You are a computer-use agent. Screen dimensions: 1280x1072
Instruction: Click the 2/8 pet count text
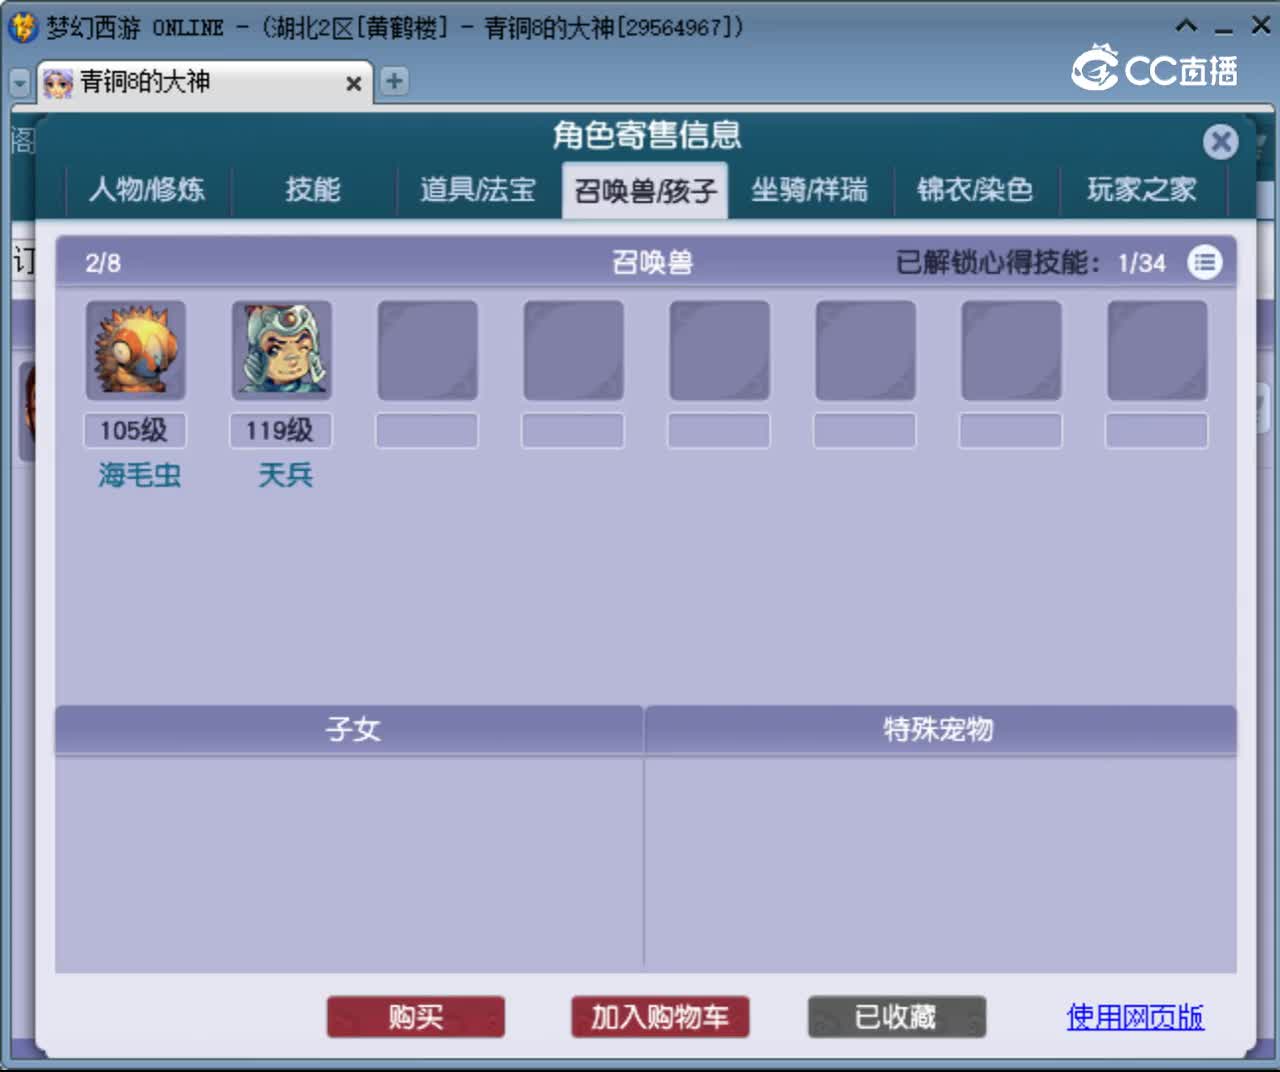(x=102, y=263)
